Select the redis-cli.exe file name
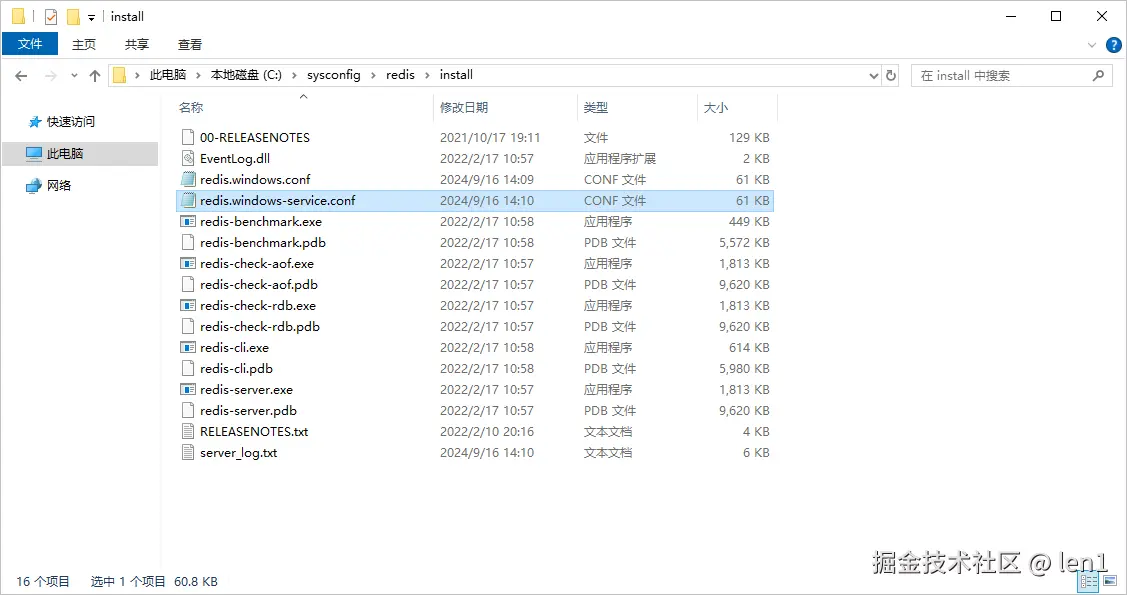The width and height of the screenshot is (1127, 595). point(234,348)
